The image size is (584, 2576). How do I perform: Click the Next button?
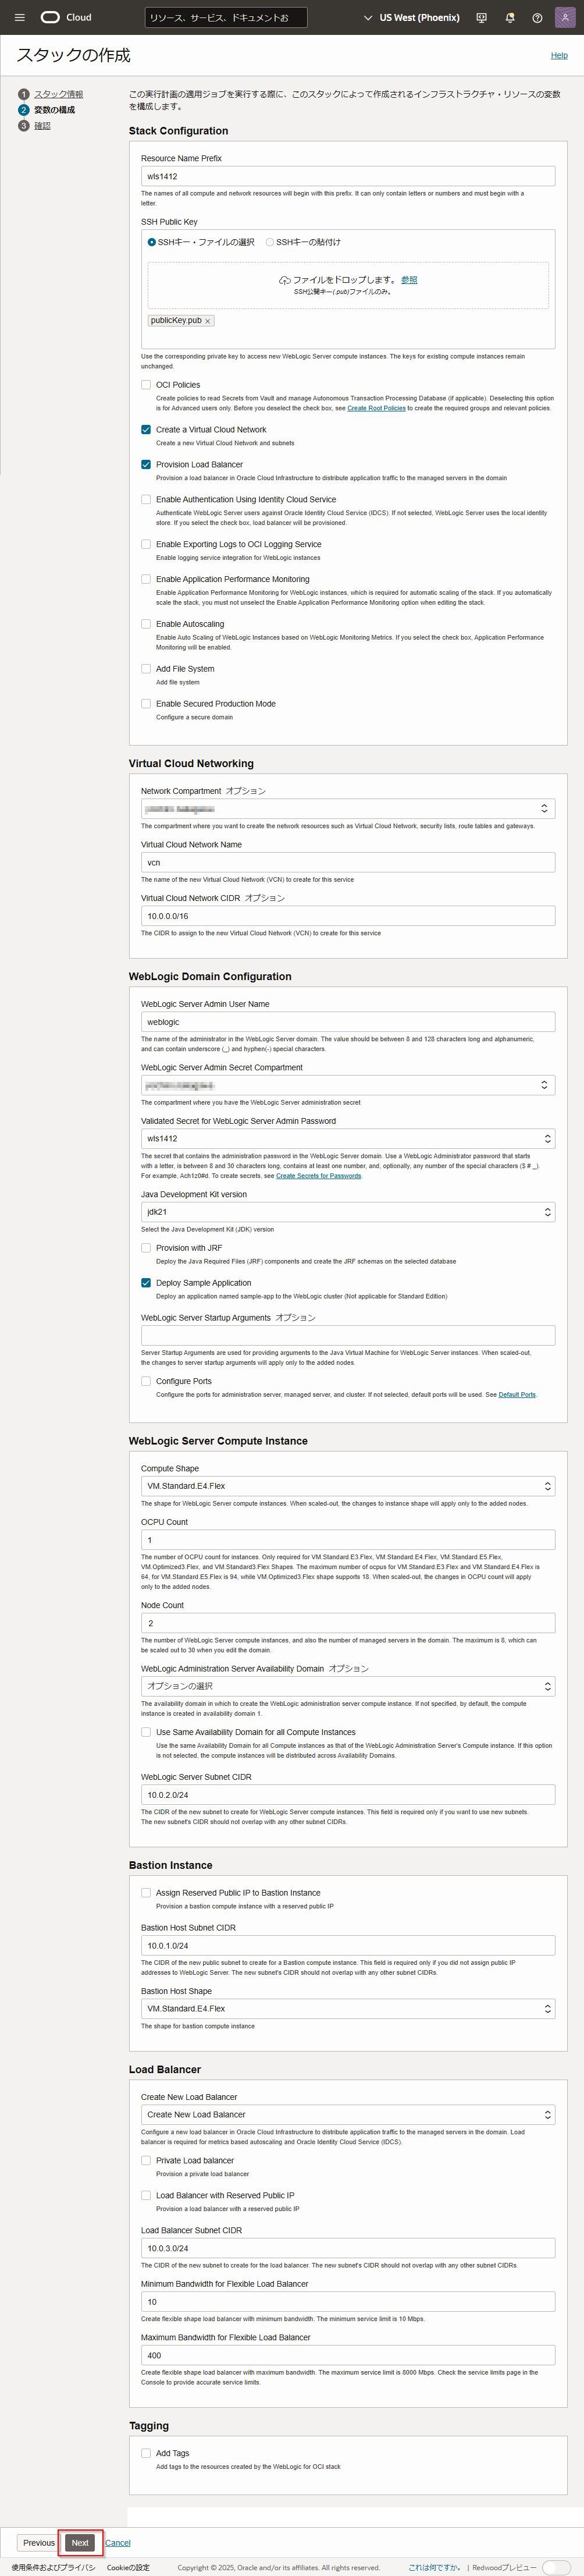[80, 2542]
